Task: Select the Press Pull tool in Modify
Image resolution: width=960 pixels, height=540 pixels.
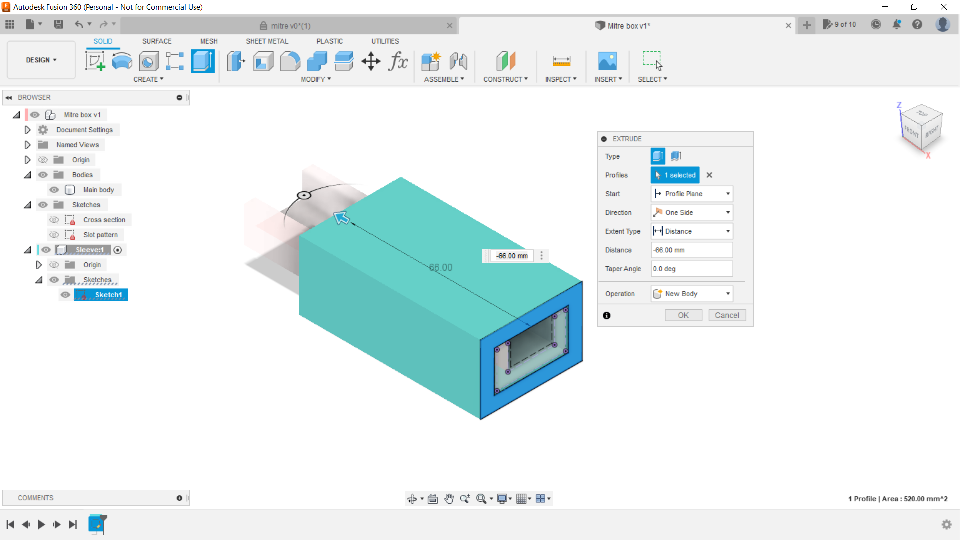Action: click(236, 61)
